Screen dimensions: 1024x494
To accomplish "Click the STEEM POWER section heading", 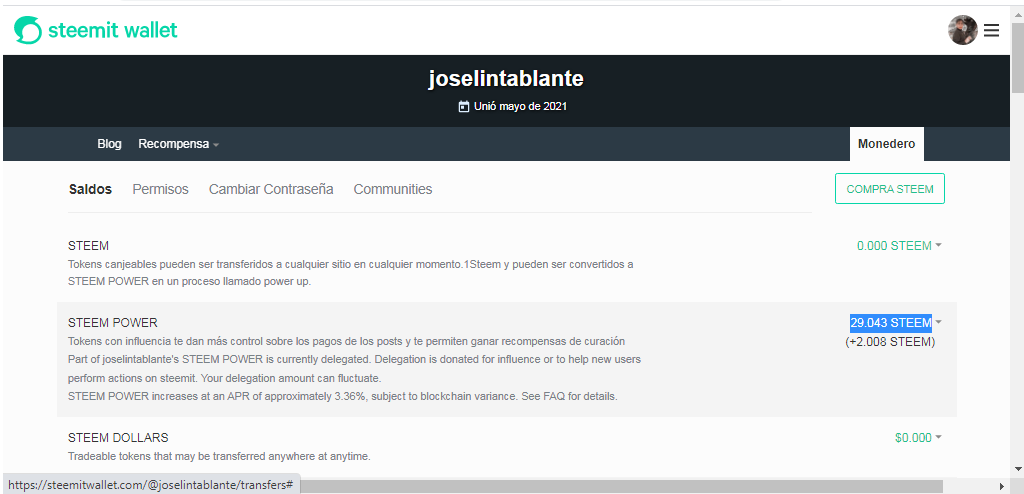I will (113, 323).
